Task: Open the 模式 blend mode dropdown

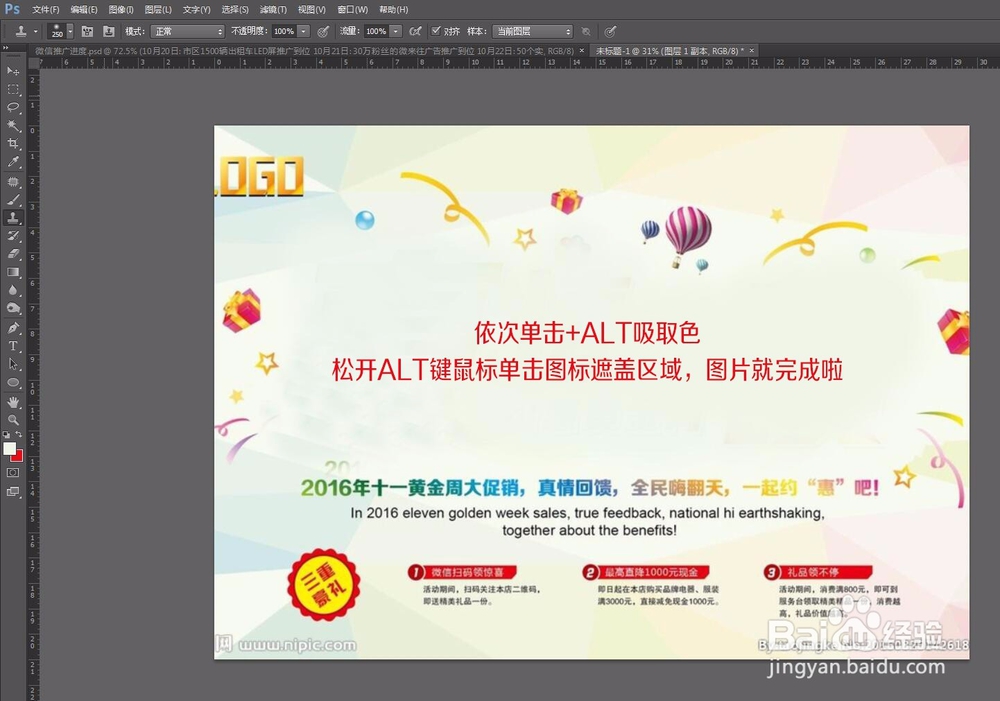Action: pyautogui.click(x=188, y=31)
